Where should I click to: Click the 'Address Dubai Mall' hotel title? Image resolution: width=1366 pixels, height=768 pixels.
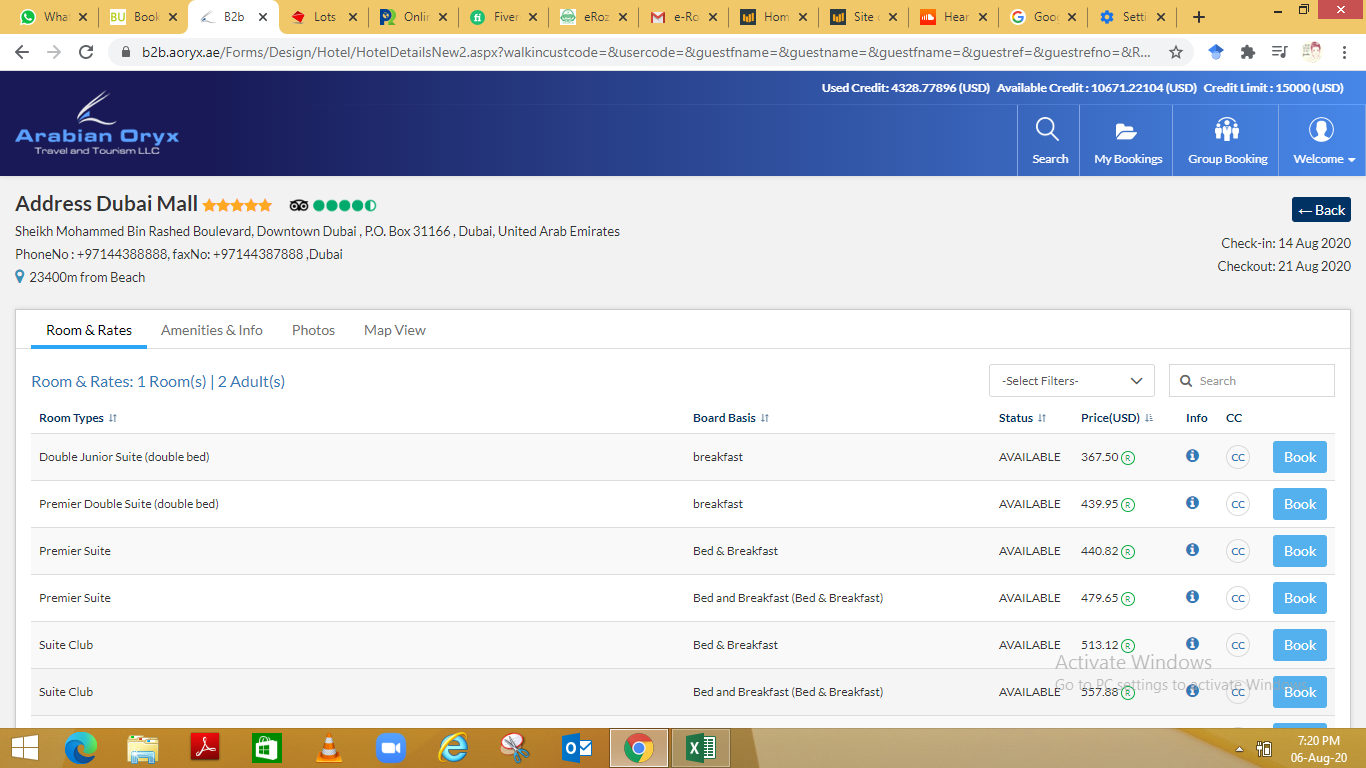click(106, 204)
